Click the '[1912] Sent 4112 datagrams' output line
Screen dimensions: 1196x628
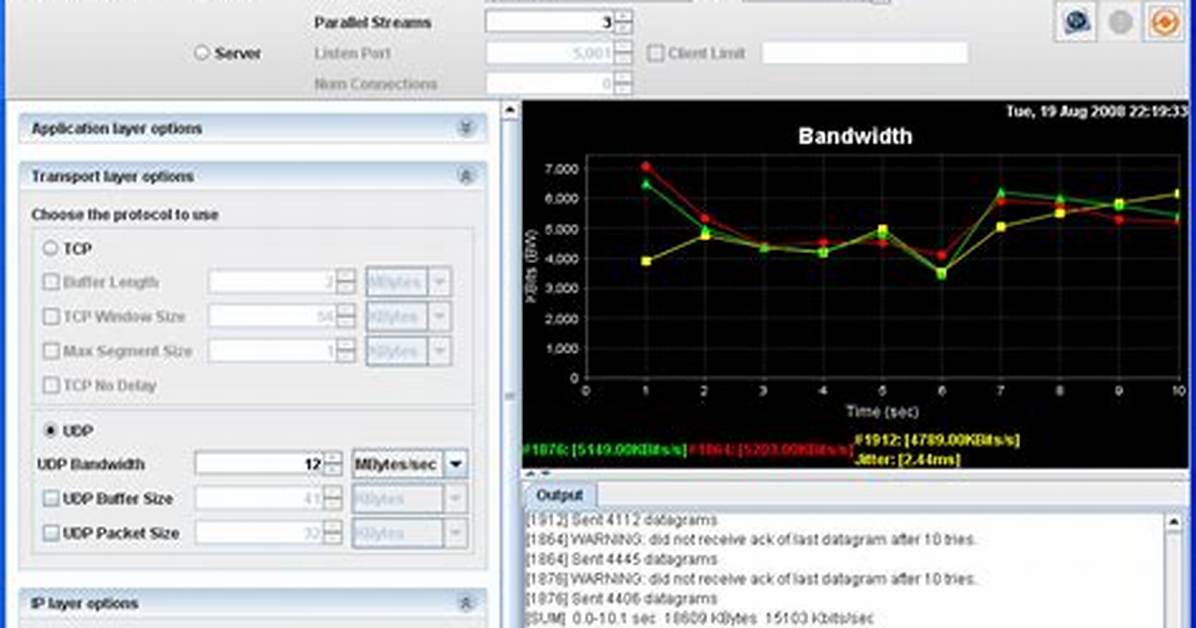(x=622, y=520)
